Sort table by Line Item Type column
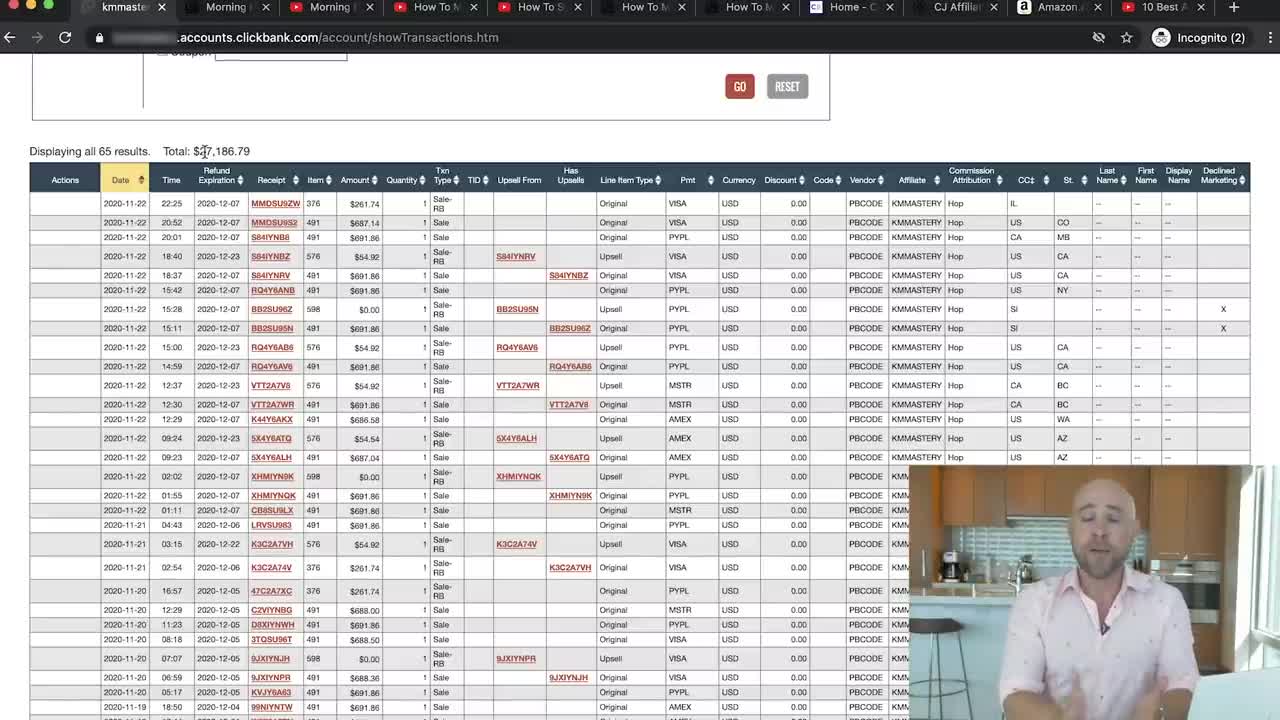The height and width of the screenshot is (720, 1280). 630,180
